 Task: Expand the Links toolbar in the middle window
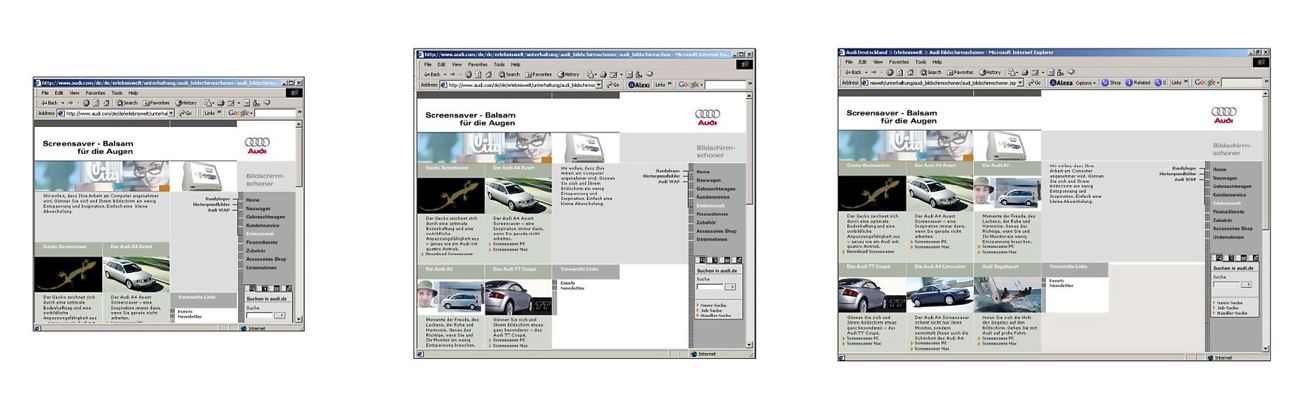669,84
